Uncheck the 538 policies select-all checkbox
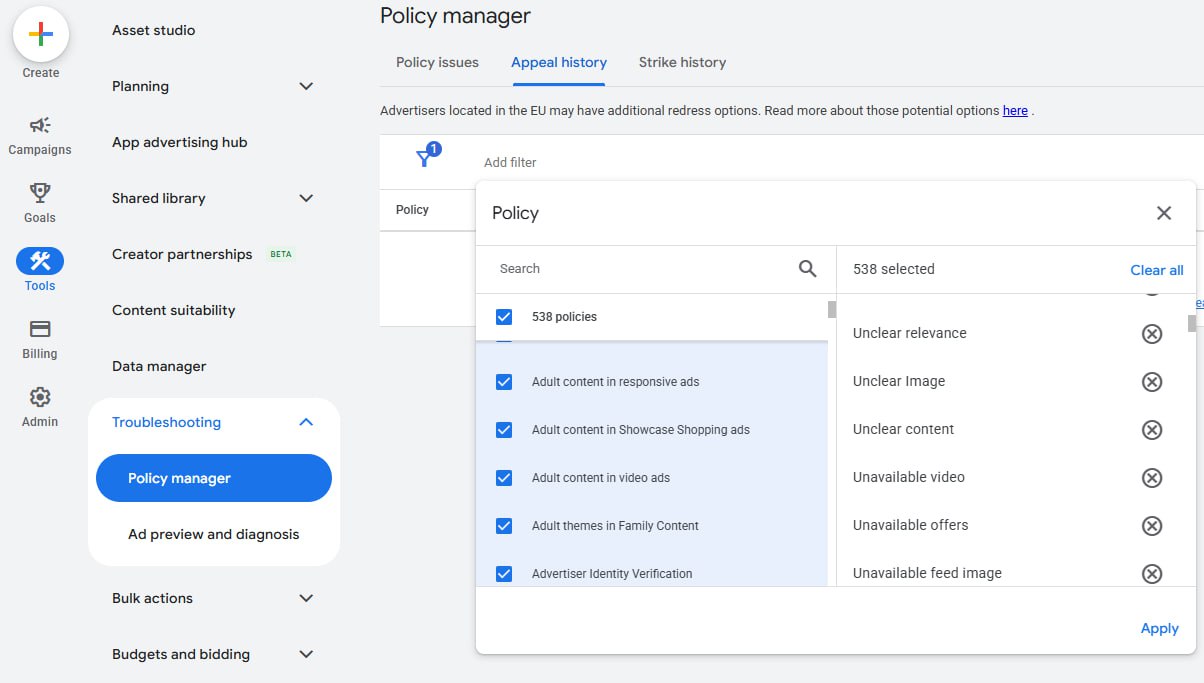Screen dimensions: 1204x683 (504, 317)
